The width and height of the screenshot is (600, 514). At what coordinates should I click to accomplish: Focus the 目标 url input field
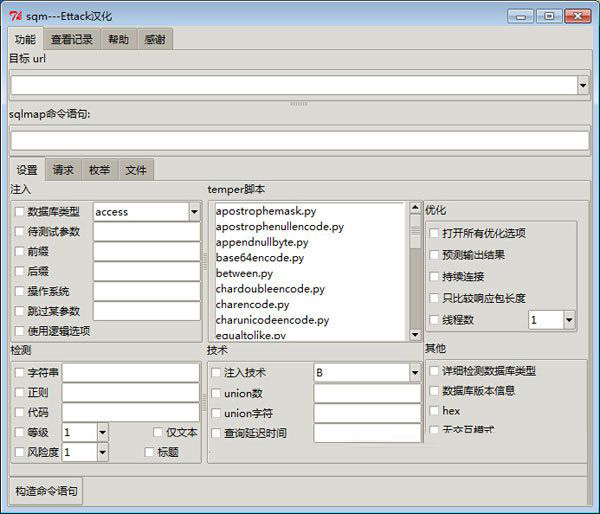click(294, 85)
